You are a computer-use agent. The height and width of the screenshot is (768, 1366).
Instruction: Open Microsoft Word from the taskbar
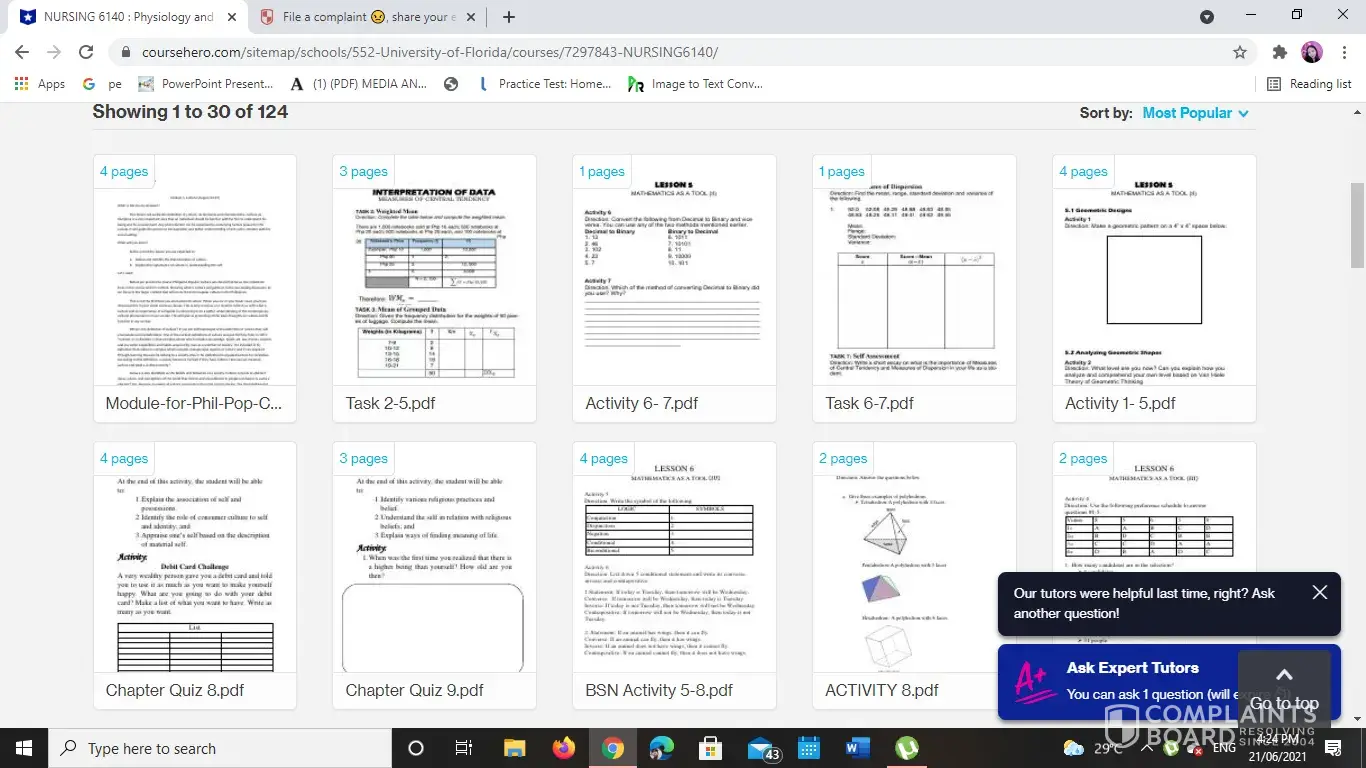[x=858, y=748]
